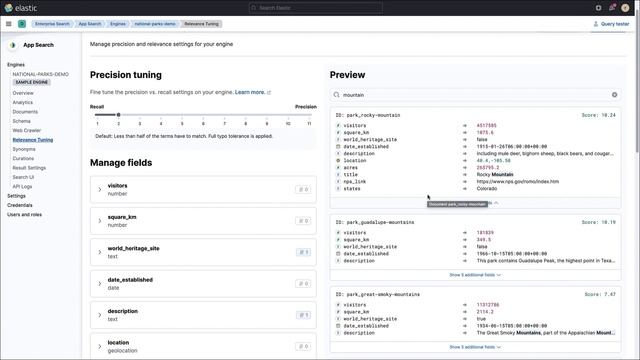Click the Query tester icon
This screenshot has width=640, height=360.
pyautogui.click(x=596, y=24)
